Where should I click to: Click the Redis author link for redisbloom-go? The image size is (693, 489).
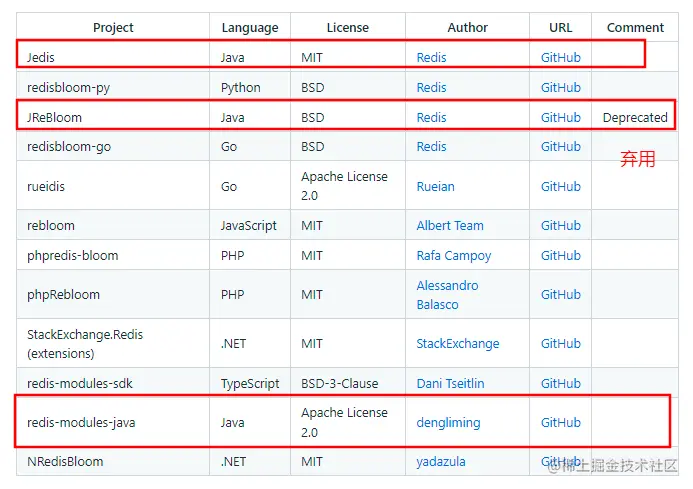coord(431,147)
